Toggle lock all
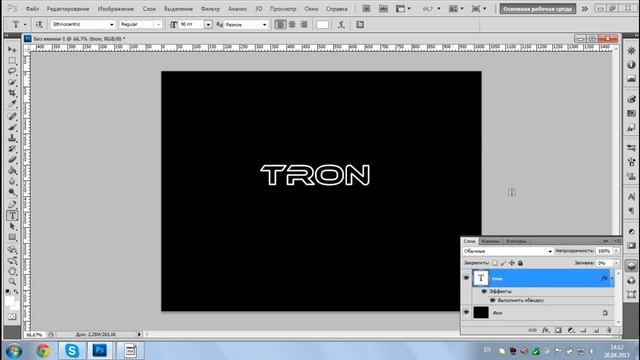 [520, 263]
